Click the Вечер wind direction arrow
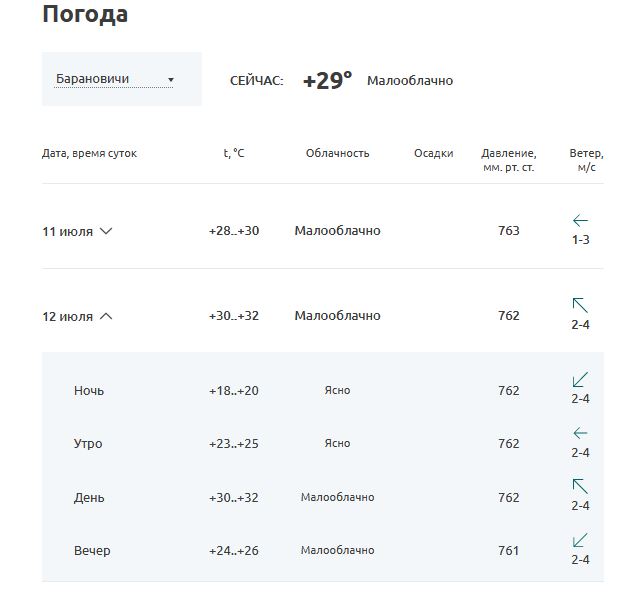Image resolution: width=622 pixels, height=592 pixels. (580, 540)
